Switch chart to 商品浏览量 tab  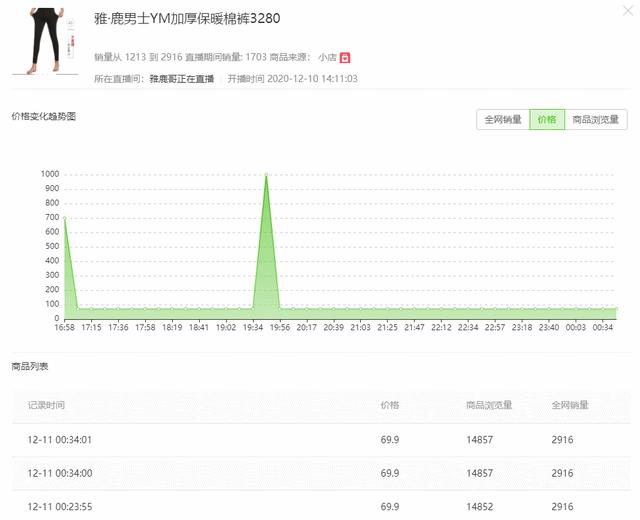[x=596, y=120]
